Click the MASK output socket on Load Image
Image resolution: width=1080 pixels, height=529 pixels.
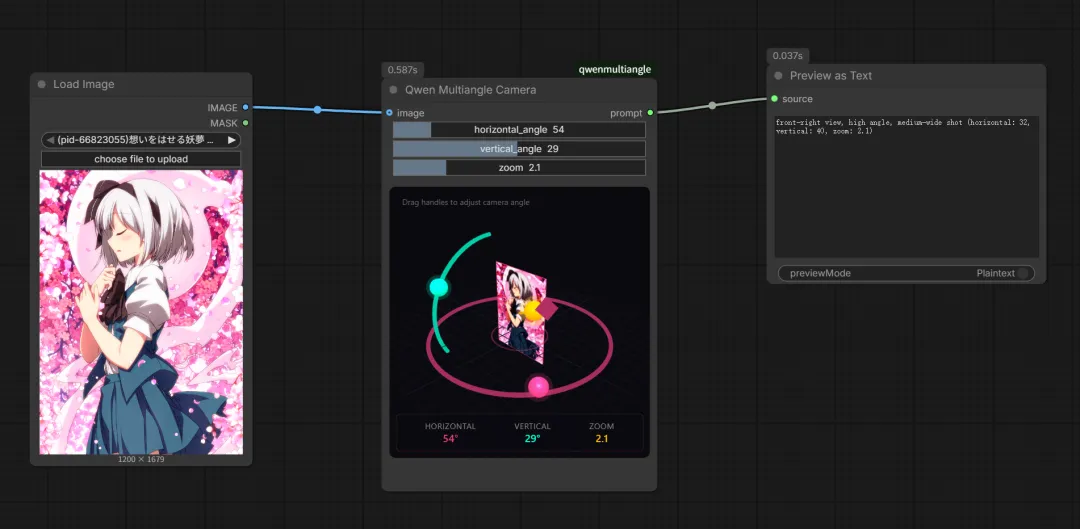pos(245,123)
